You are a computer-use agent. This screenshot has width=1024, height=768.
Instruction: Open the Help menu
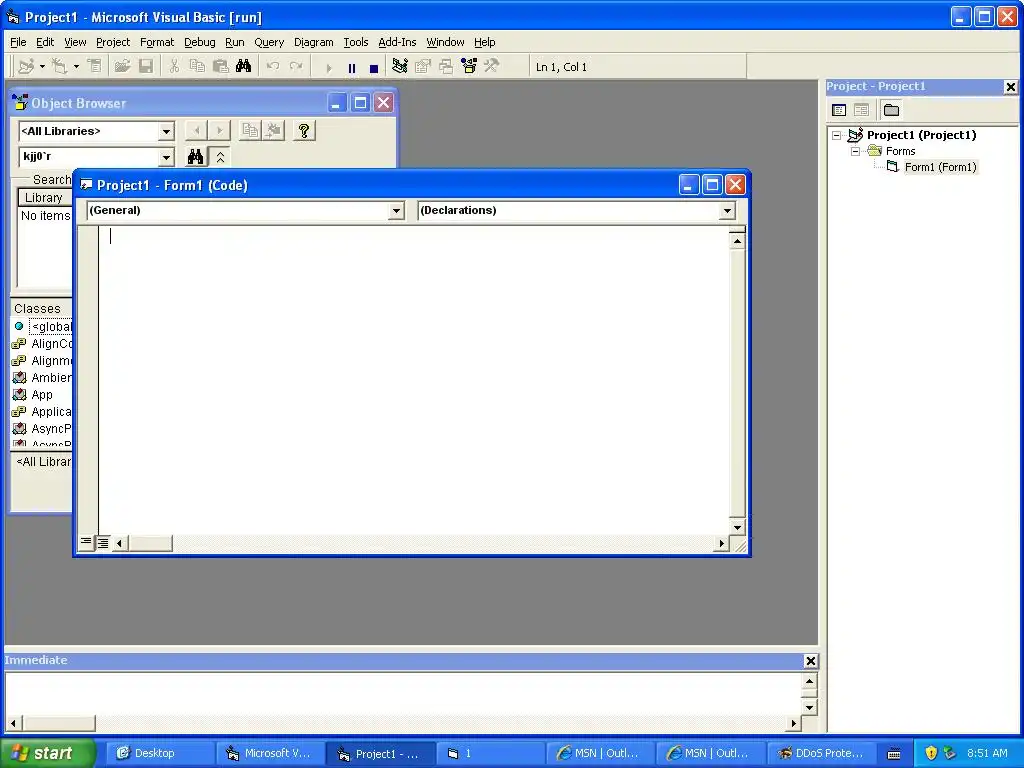(485, 42)
